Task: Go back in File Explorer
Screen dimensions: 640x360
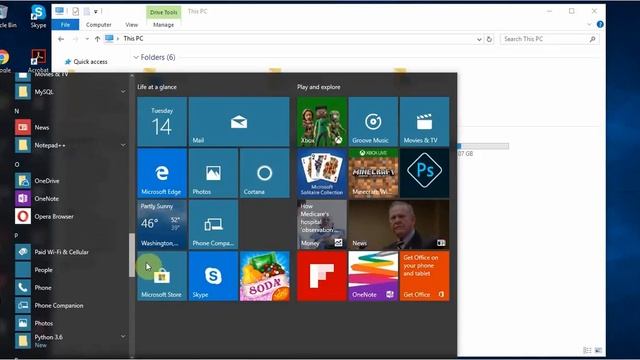Action: pyautogui.click(x=61, y=39)
